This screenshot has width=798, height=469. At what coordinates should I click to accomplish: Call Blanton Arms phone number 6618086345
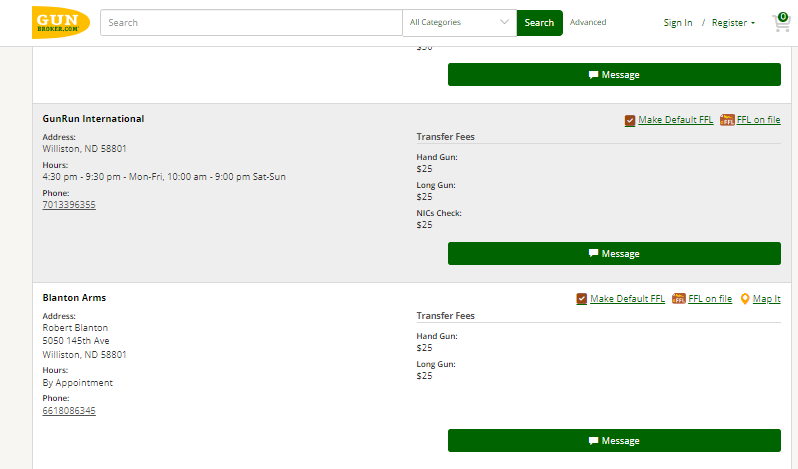coord(69,411)
